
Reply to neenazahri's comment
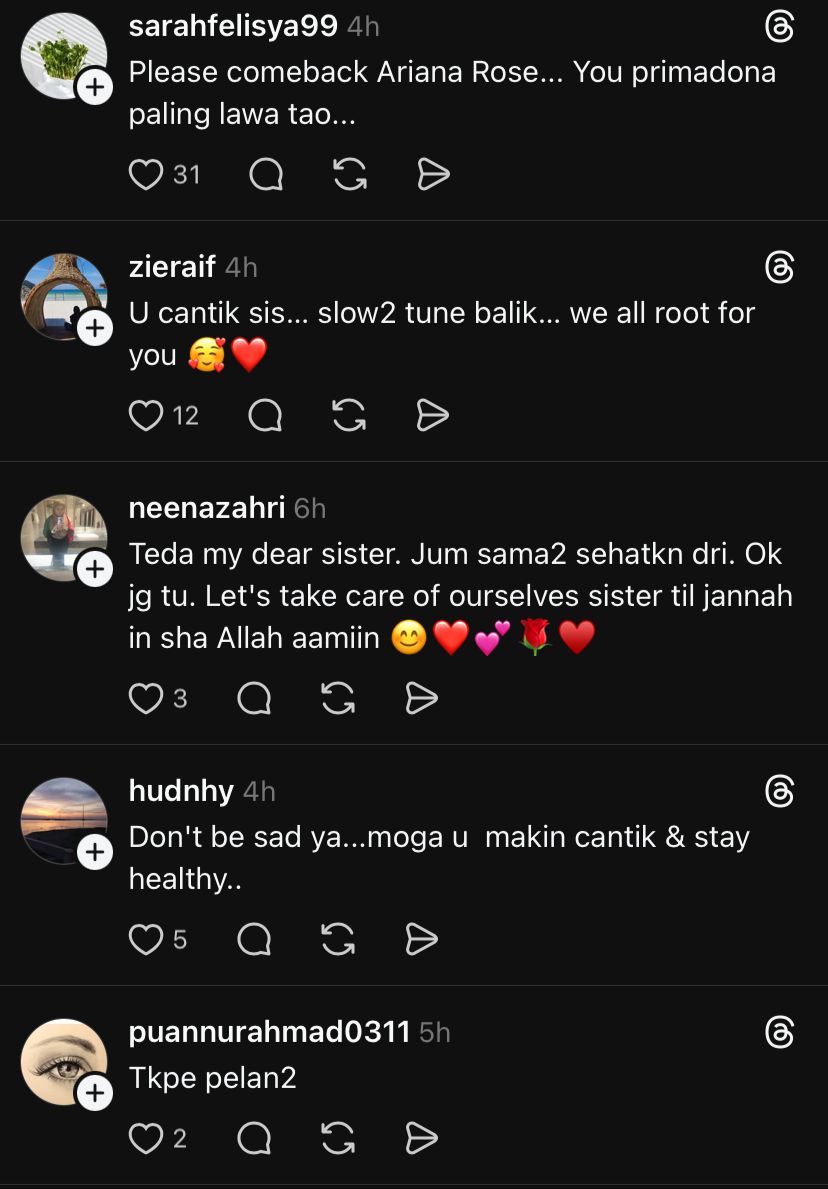point(254,698)
